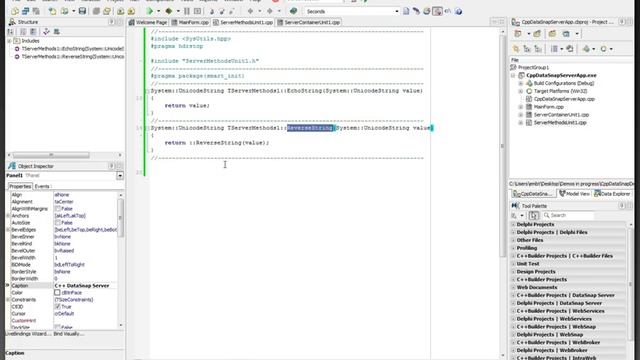
Task: Click the Save All toolbar icon
Action: click(96, 11)
